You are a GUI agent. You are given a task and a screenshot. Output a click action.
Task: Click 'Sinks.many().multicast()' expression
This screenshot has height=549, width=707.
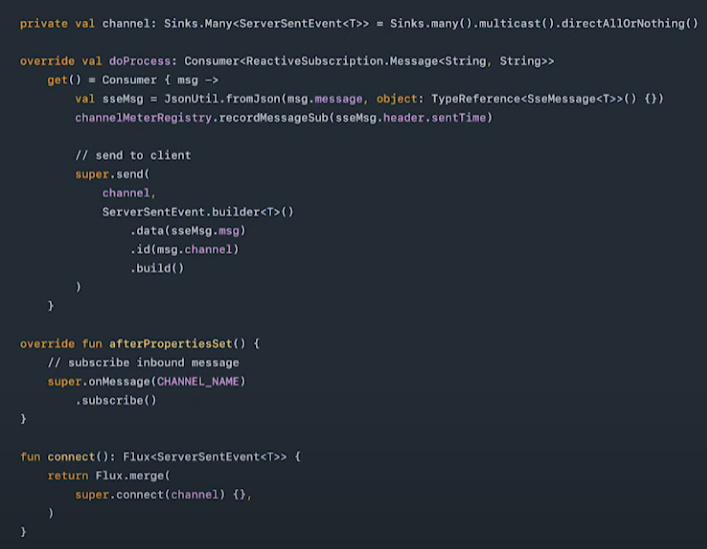[472, 23]
